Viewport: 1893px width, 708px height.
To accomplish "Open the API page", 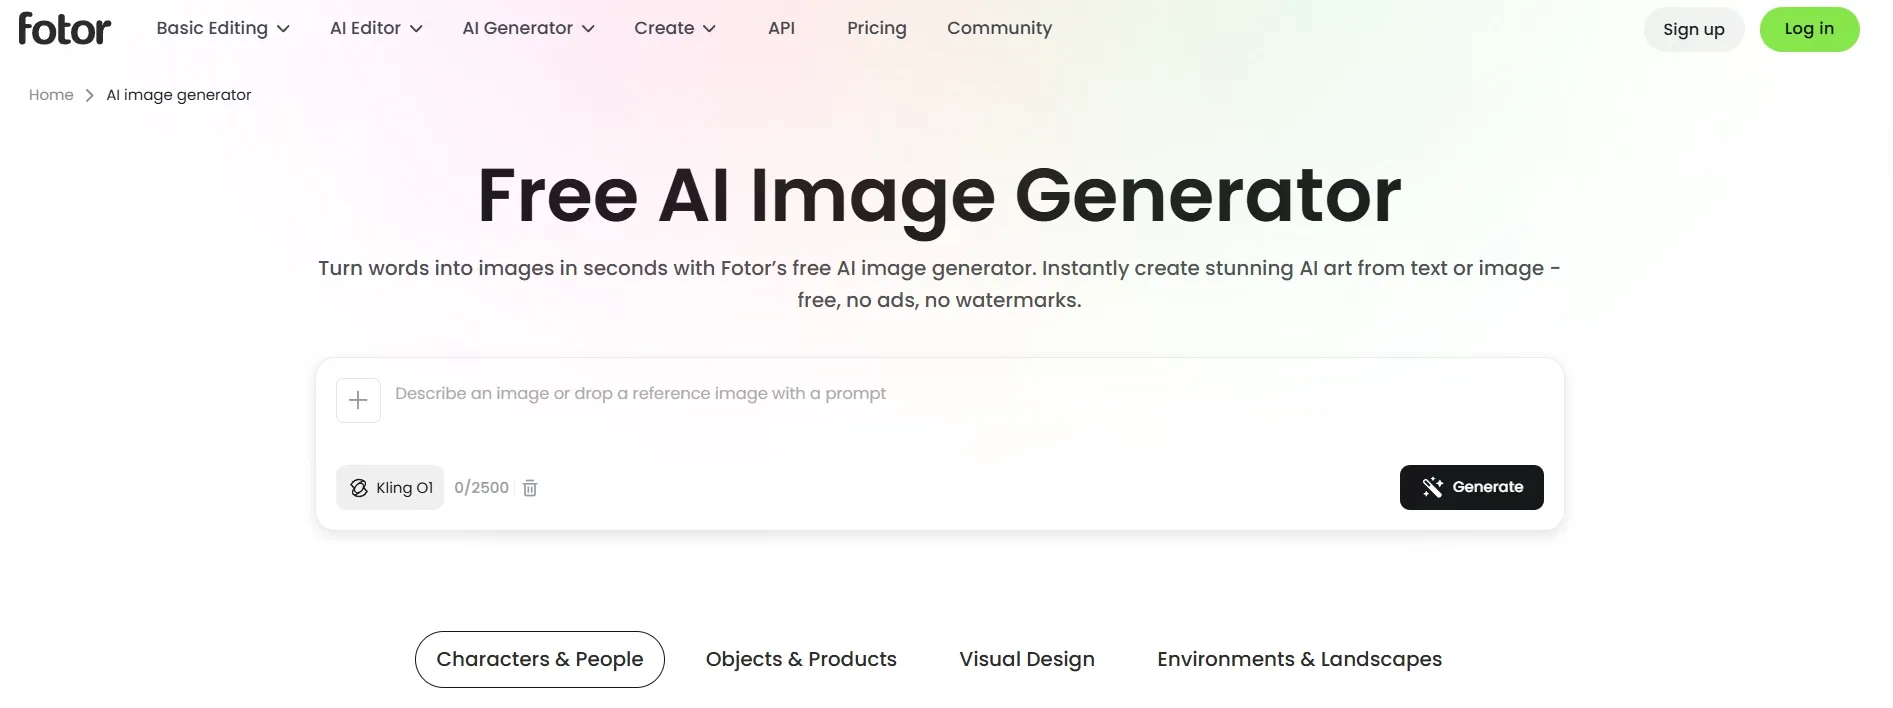I will tap(781, 28).
